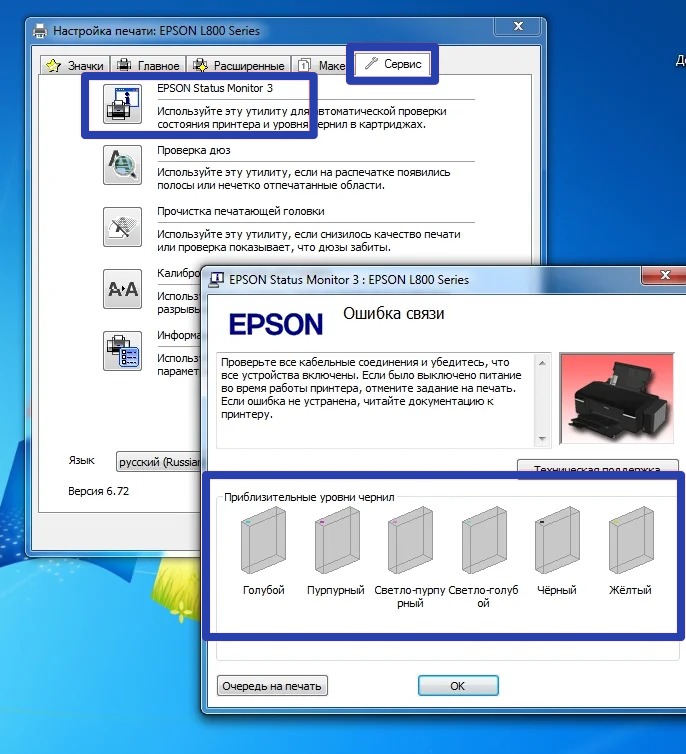Close the Настройка печати window
Viewport: 686px width, 754px height.
click(x=518, y=26)
